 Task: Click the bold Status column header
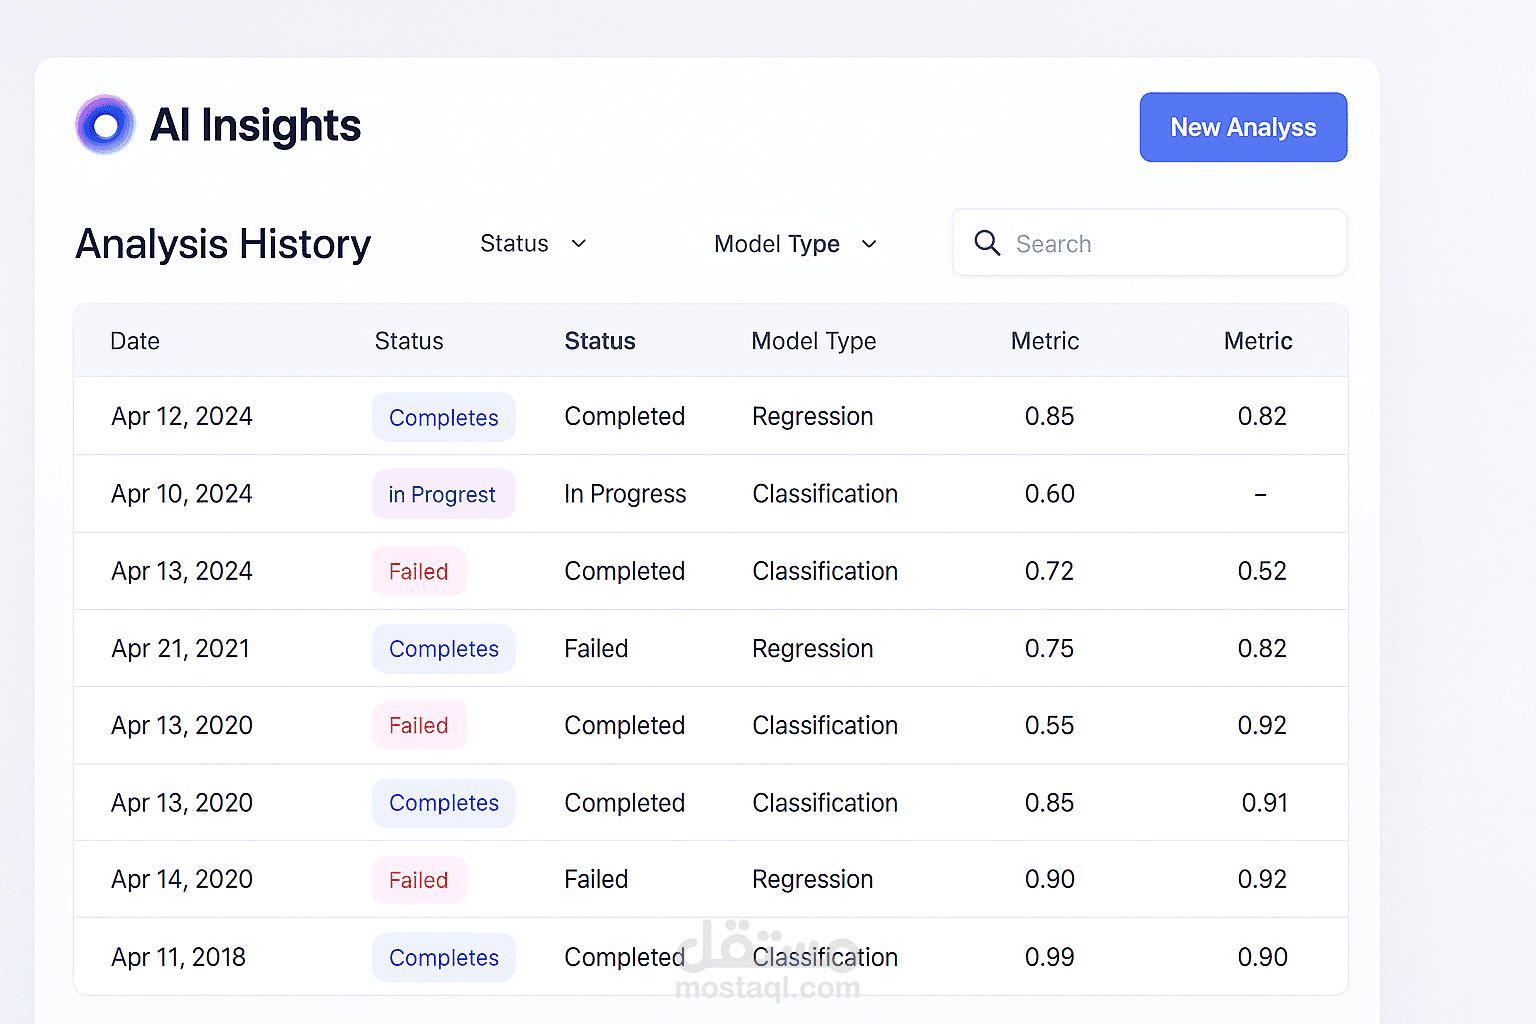pos(600,341)
